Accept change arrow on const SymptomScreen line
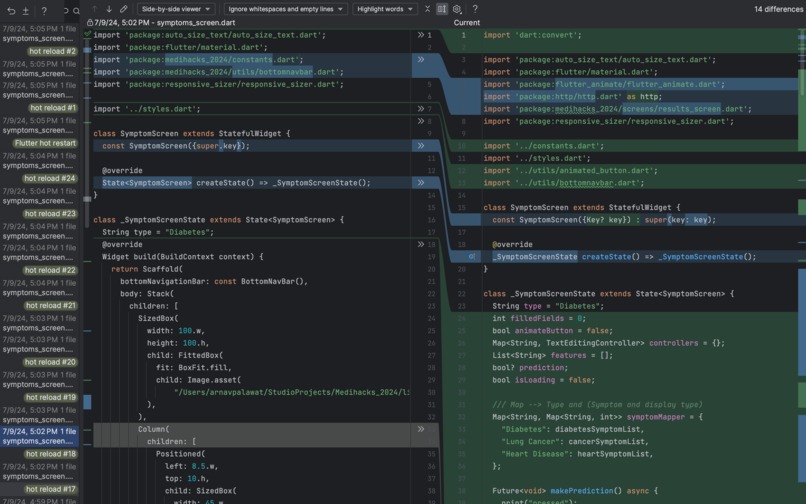Image resolution: width=806 pixels, height=504 pixels. [x=420, y=146]
